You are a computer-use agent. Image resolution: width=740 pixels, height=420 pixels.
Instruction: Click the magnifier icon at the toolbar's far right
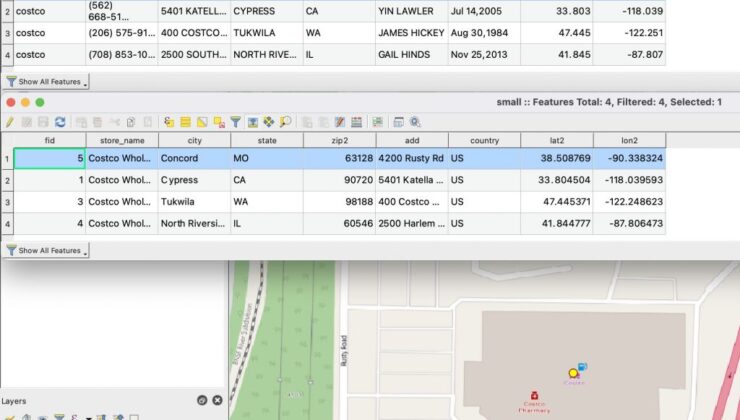coord(415,122)
